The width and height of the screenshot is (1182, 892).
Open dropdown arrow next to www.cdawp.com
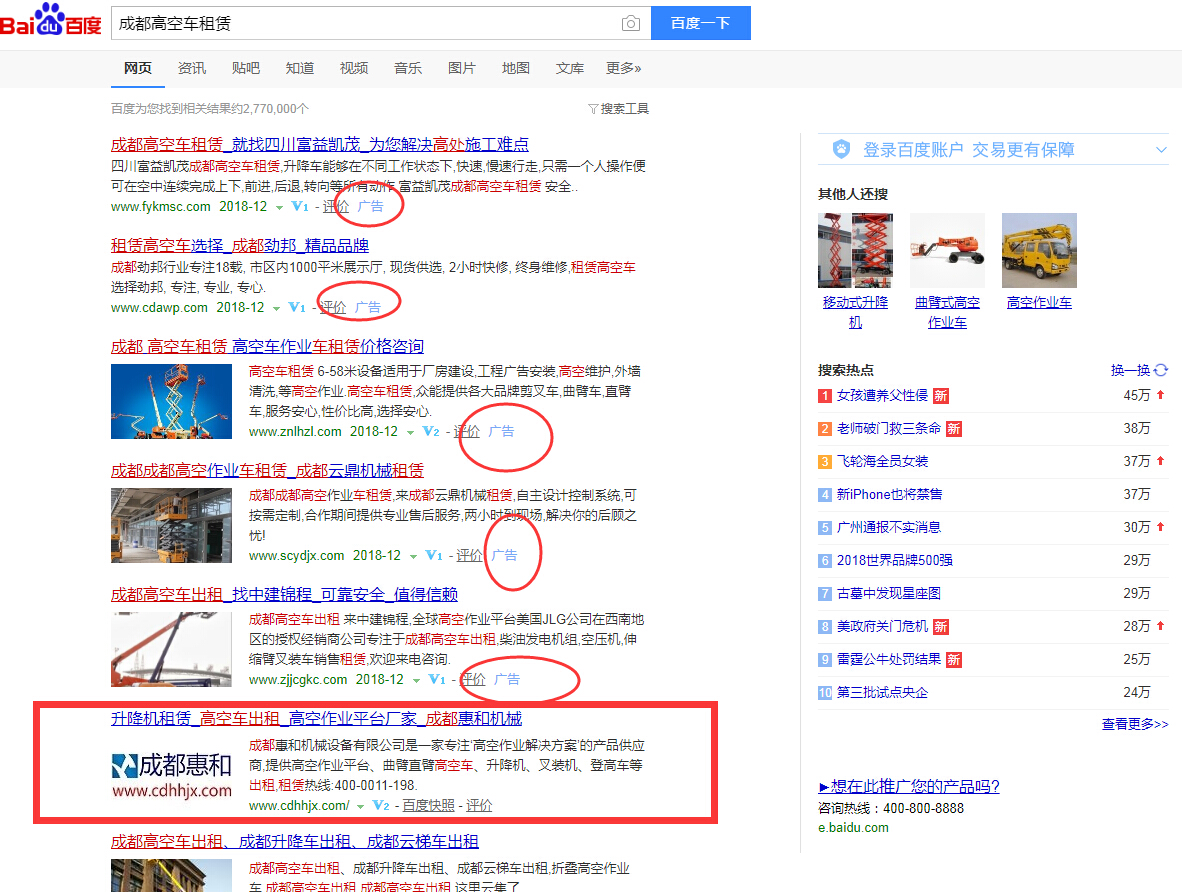[x=276, y=308]
